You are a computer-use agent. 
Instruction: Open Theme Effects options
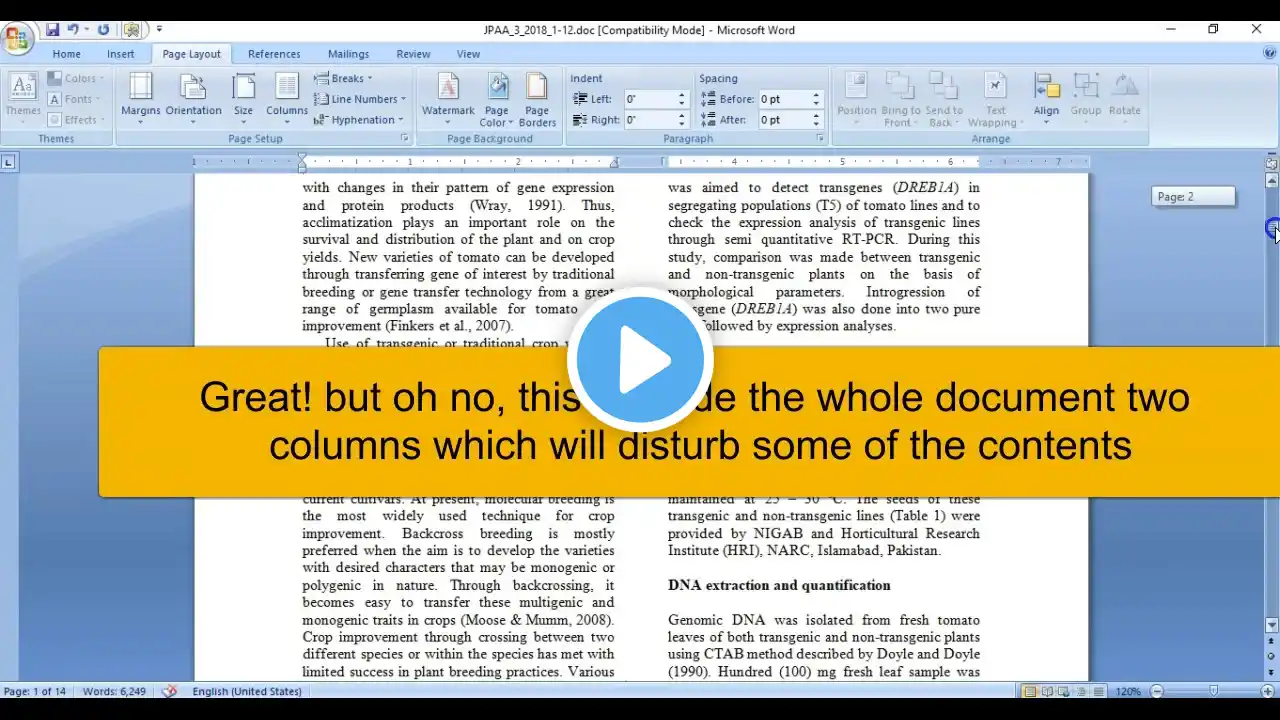75,120
